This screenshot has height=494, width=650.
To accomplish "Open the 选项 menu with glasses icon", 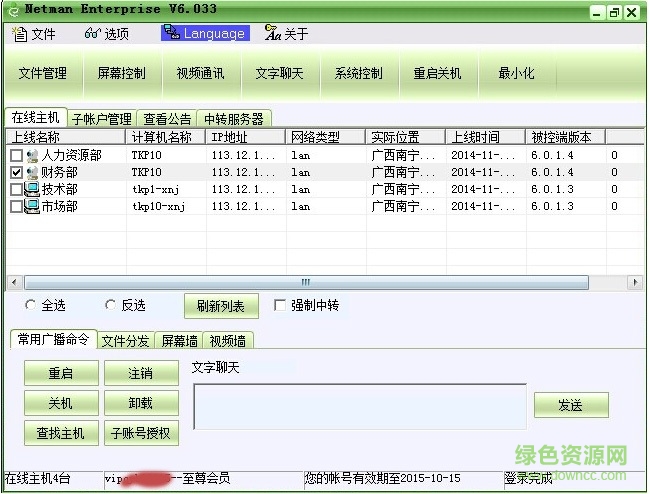I will 107,34.
